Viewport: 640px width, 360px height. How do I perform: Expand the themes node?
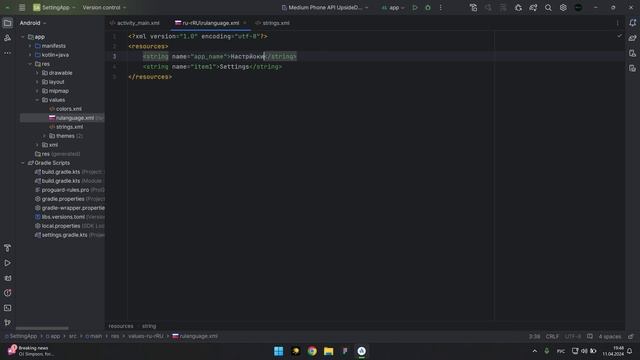(x=44, y=136)
